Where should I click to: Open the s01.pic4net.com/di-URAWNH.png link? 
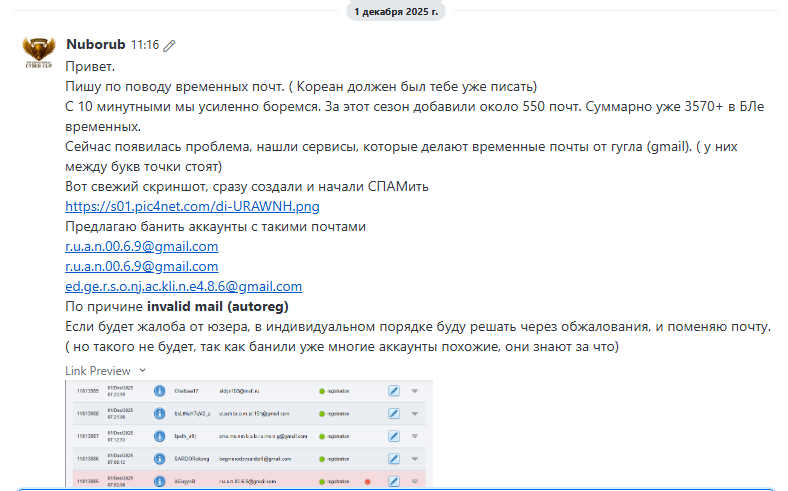click(x=192, y=207)
